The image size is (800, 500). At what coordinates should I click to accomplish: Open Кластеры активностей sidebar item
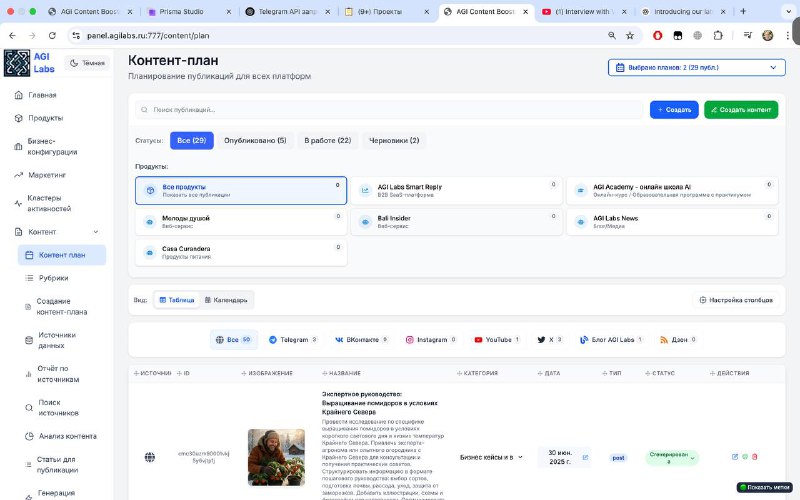coord(49,203)
